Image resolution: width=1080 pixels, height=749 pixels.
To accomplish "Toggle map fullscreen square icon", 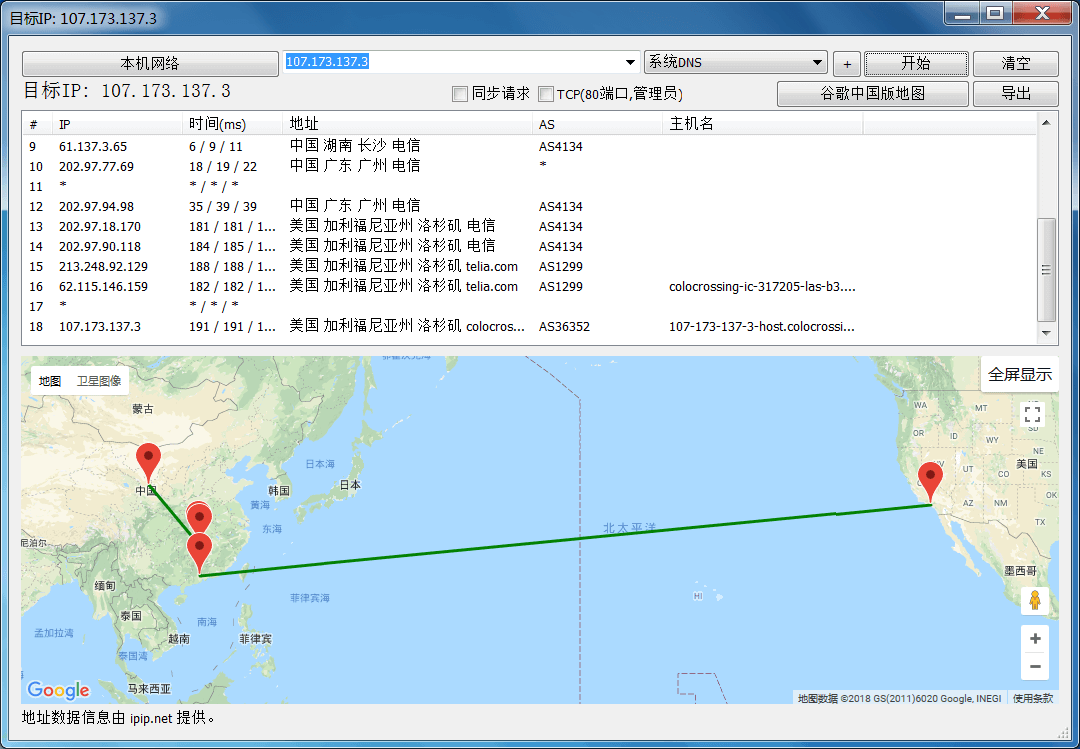I will (1033, 414).
